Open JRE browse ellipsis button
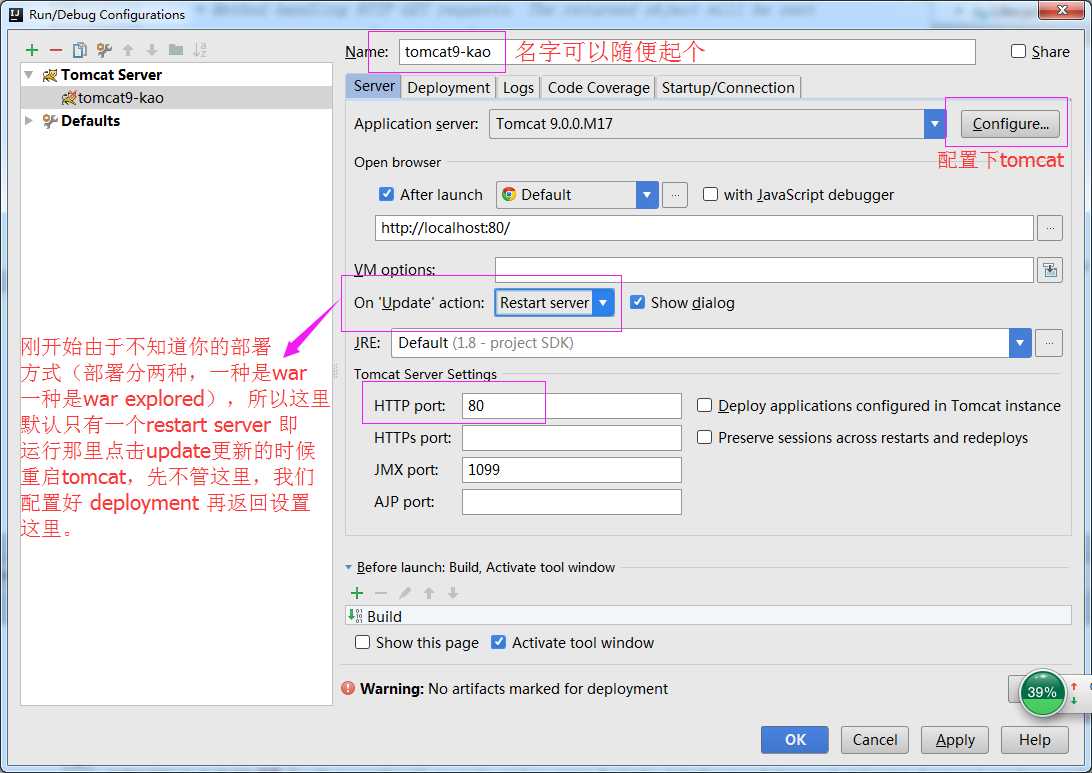Screen dimensions: 1092x773 tap(1049, 343)
